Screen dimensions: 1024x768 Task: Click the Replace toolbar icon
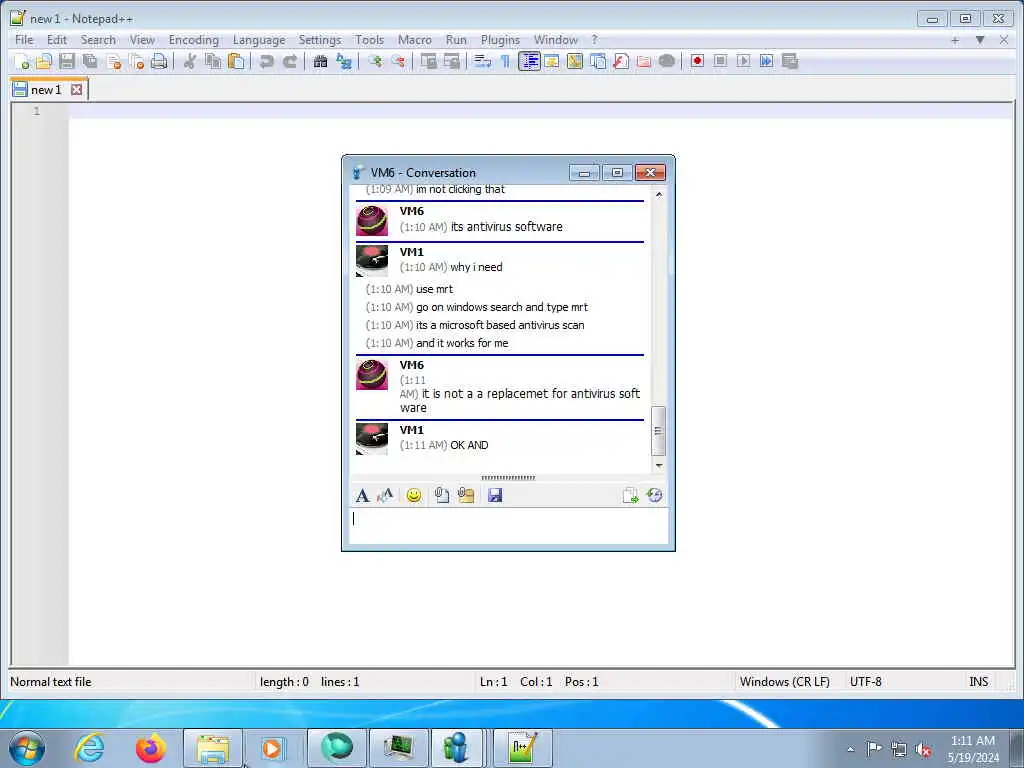[x=344, y=61]
